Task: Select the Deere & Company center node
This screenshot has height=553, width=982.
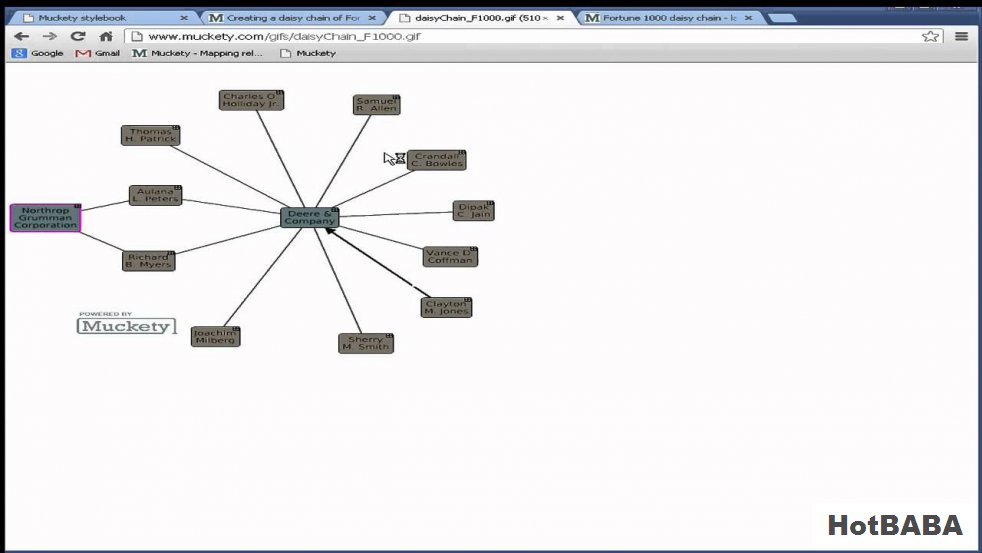Action: click(309, 217)
